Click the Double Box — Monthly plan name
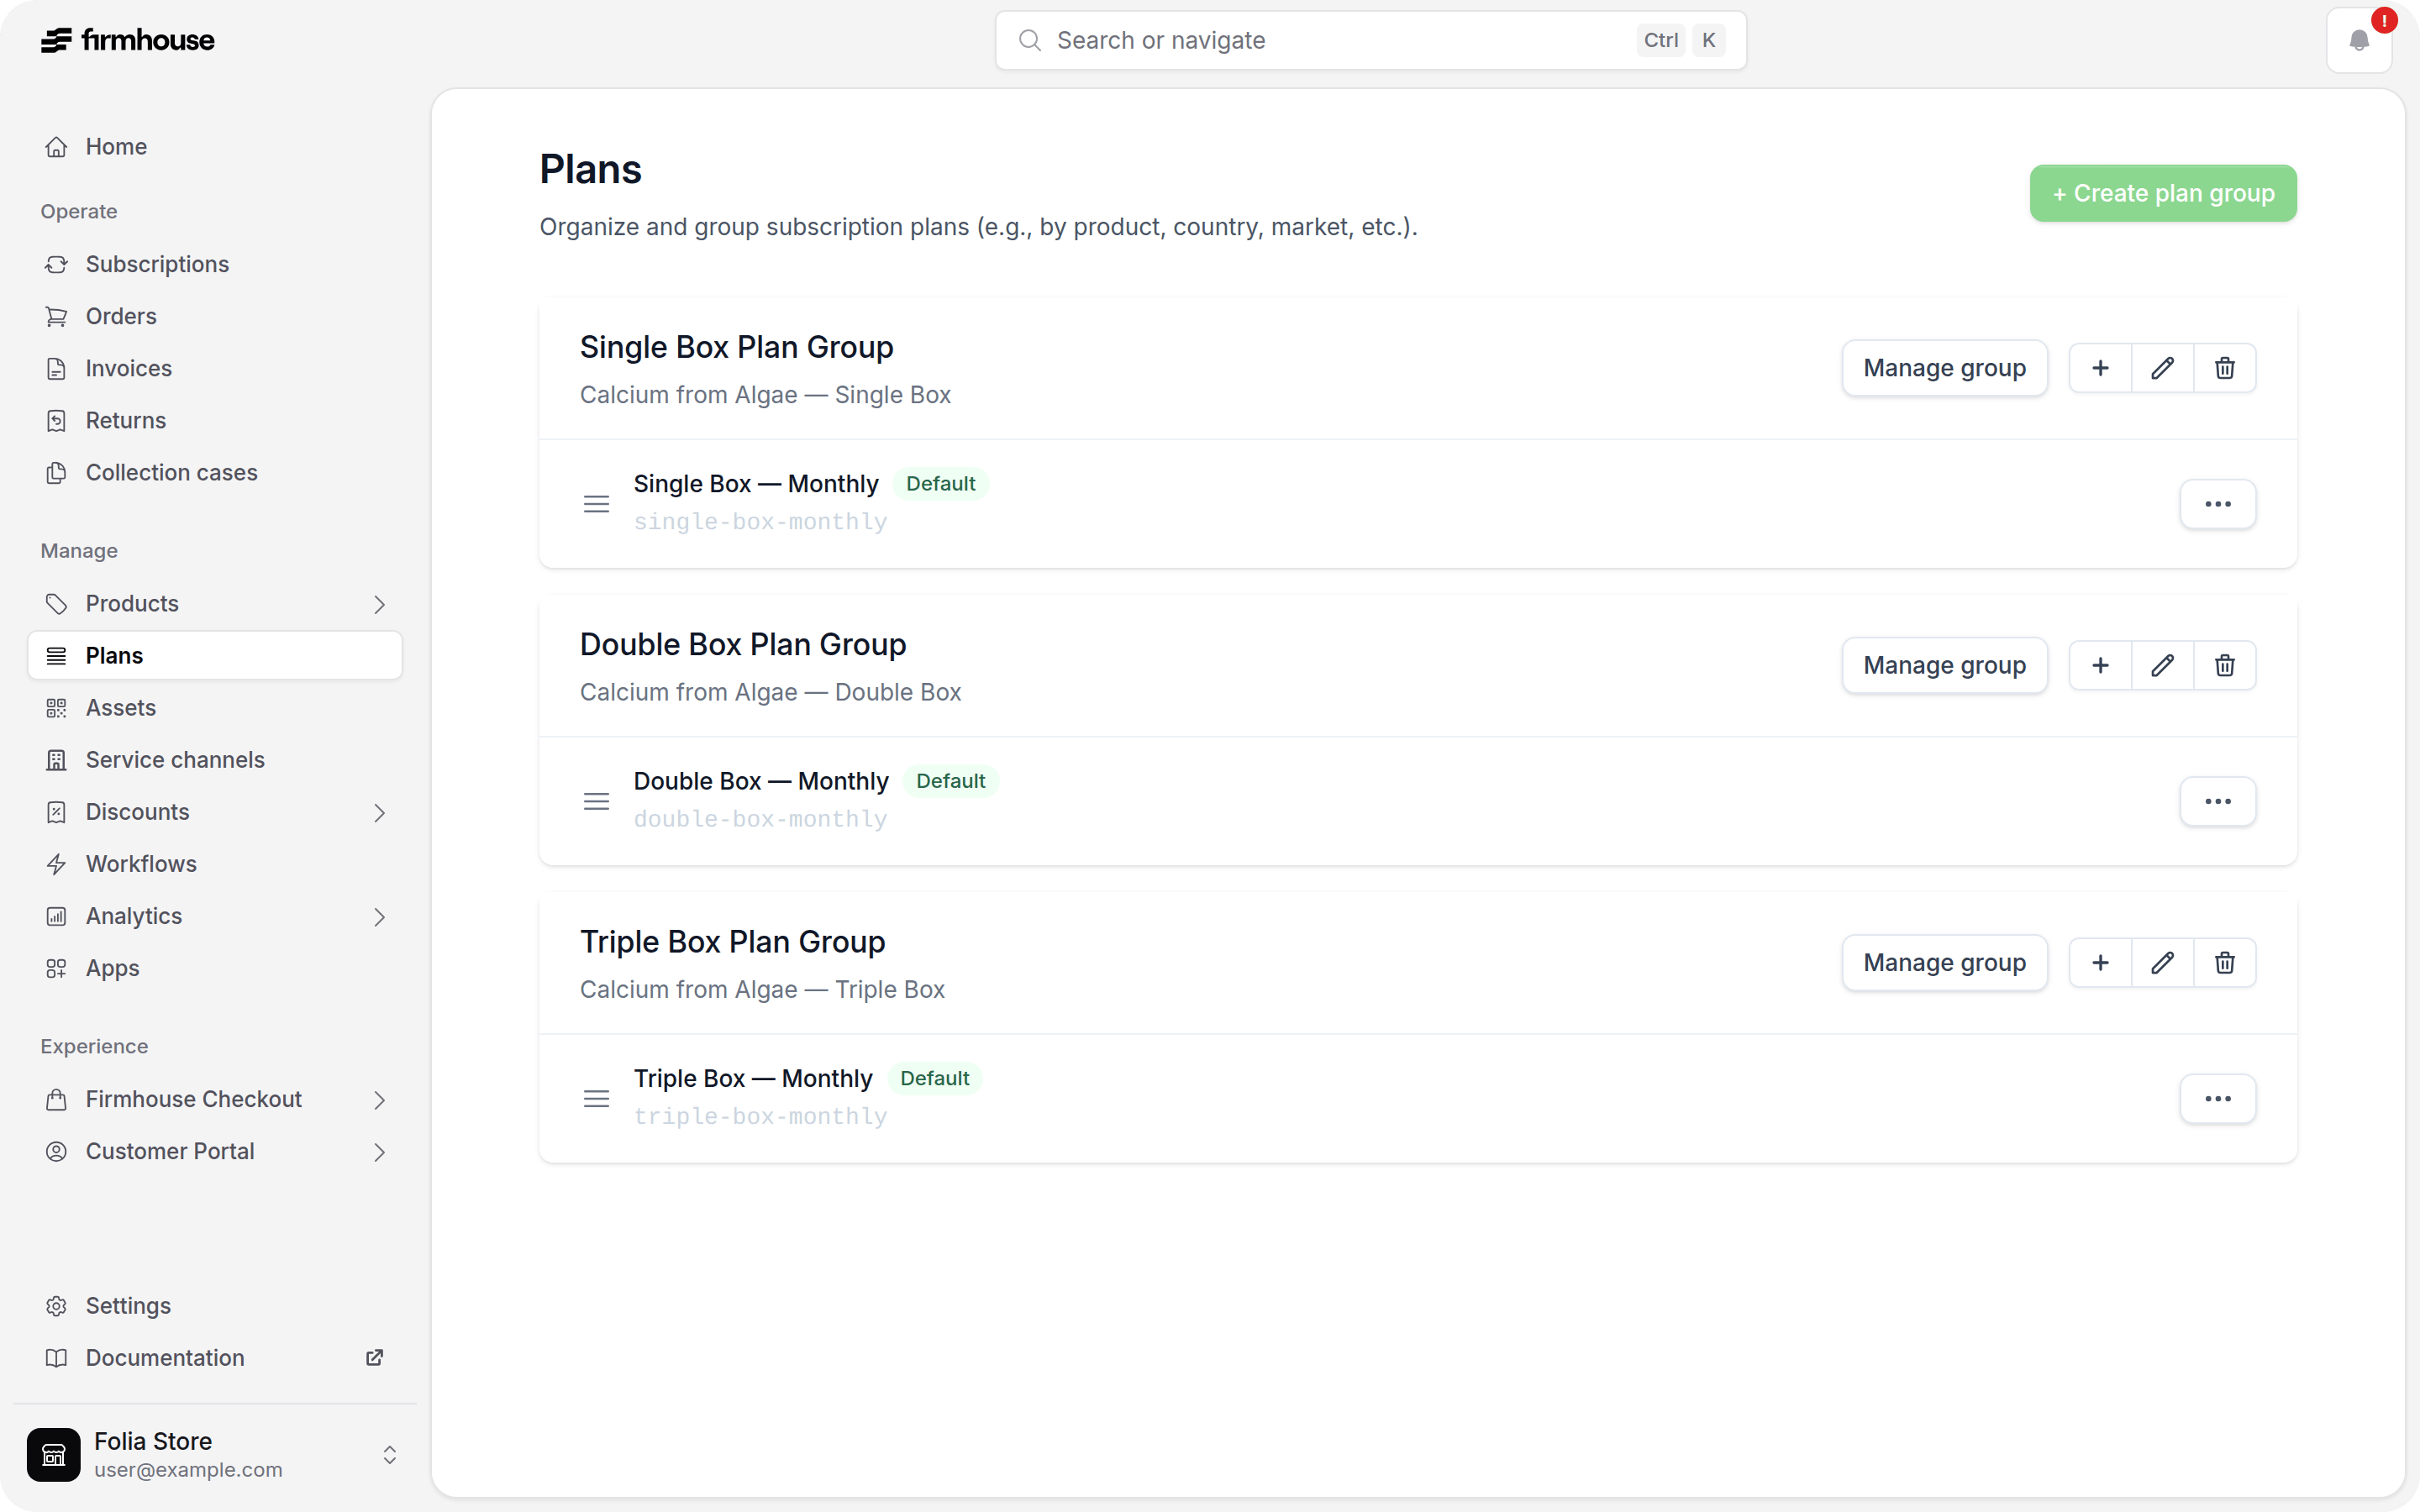 click(760, 781)
